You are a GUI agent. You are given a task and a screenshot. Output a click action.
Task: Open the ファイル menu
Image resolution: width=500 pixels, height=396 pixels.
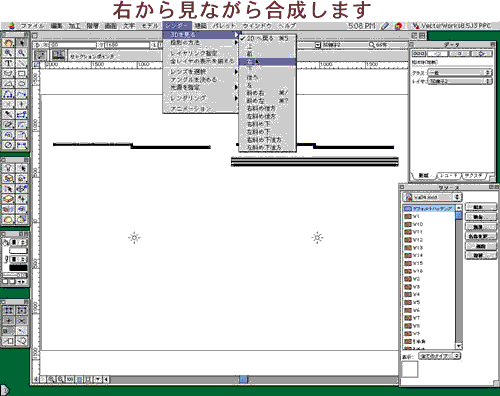coord(32,26)
